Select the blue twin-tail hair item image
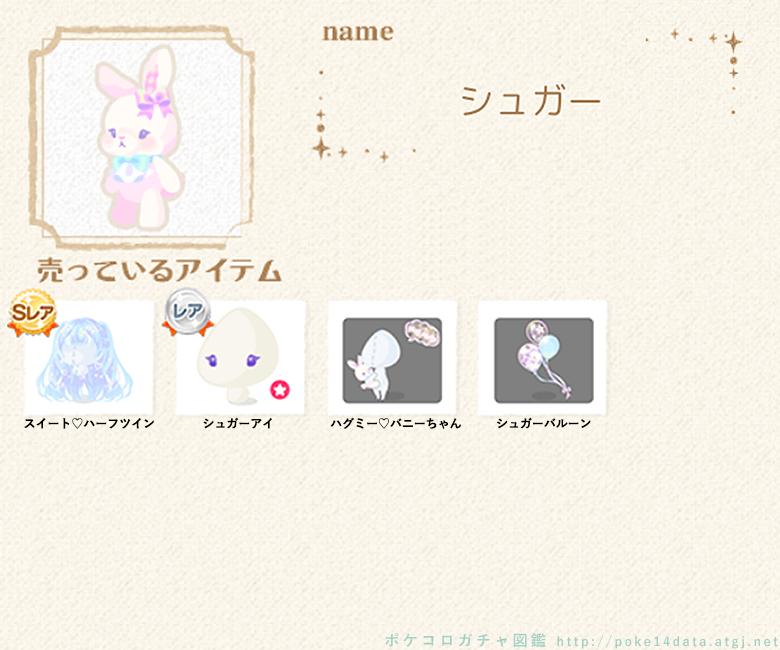780x650 pixels. [x=84, y=359]
